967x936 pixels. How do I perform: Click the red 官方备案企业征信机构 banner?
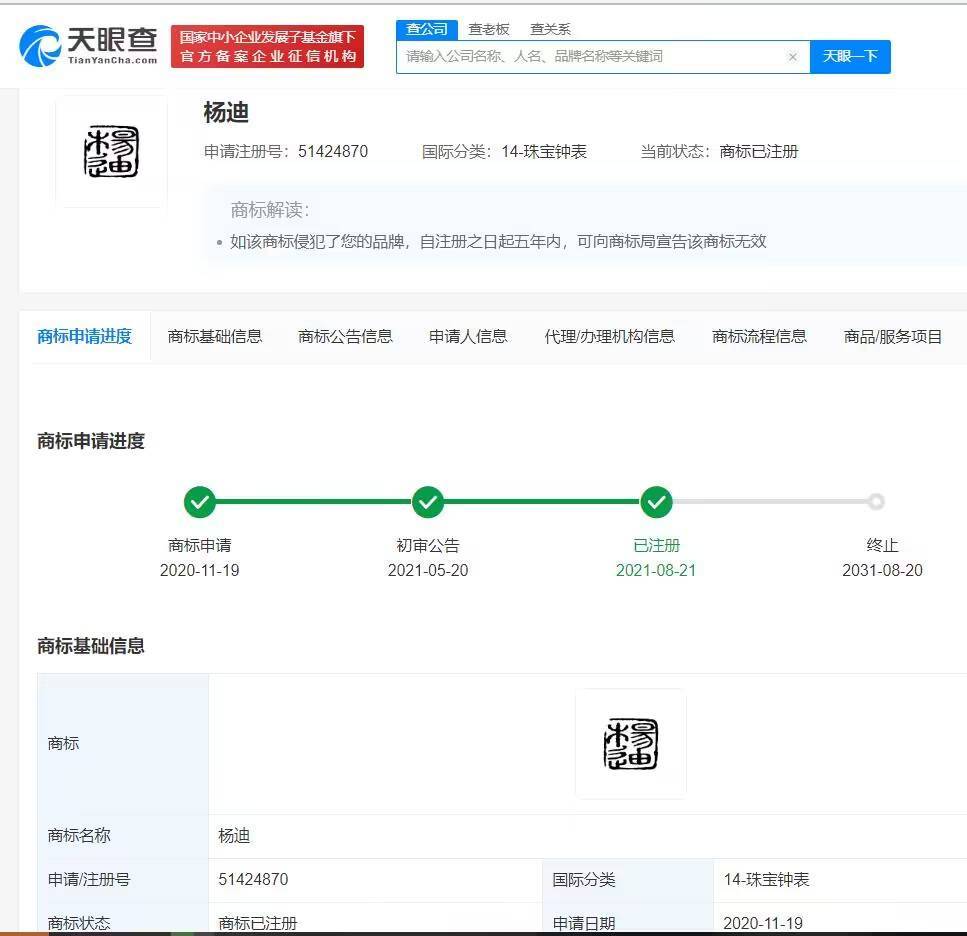point(268,47)
